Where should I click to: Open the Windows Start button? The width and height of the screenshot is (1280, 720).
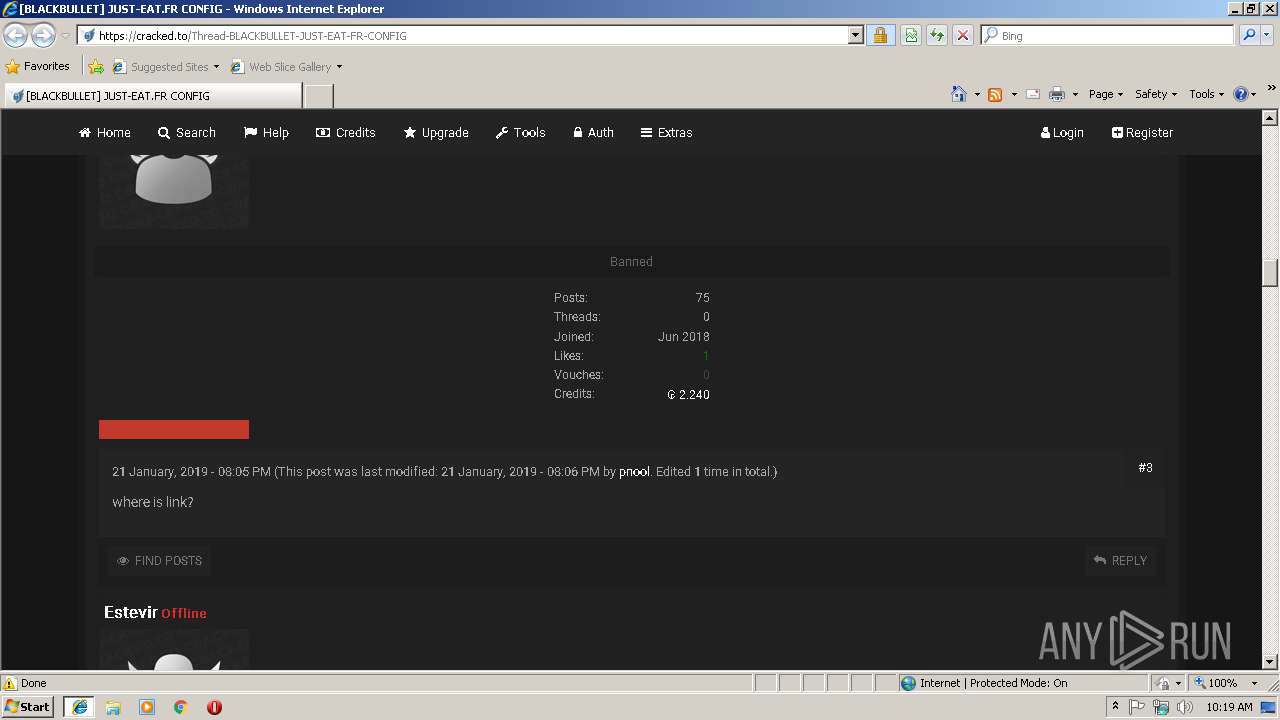[29, 707]
